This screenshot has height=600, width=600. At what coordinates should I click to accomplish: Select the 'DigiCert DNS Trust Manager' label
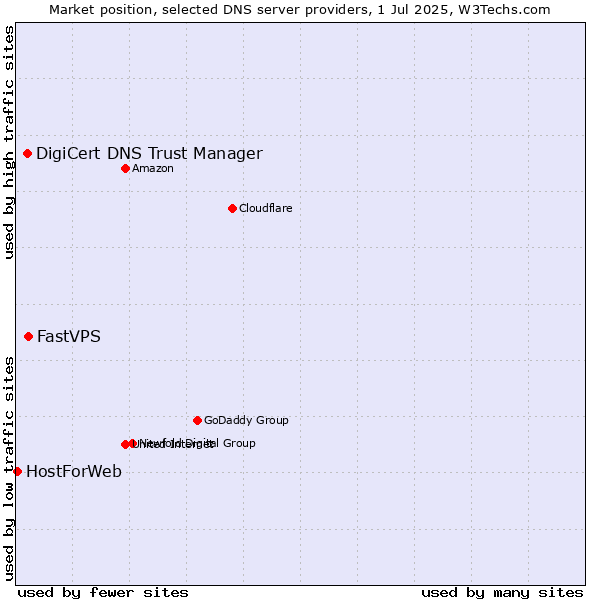(149, 154)
